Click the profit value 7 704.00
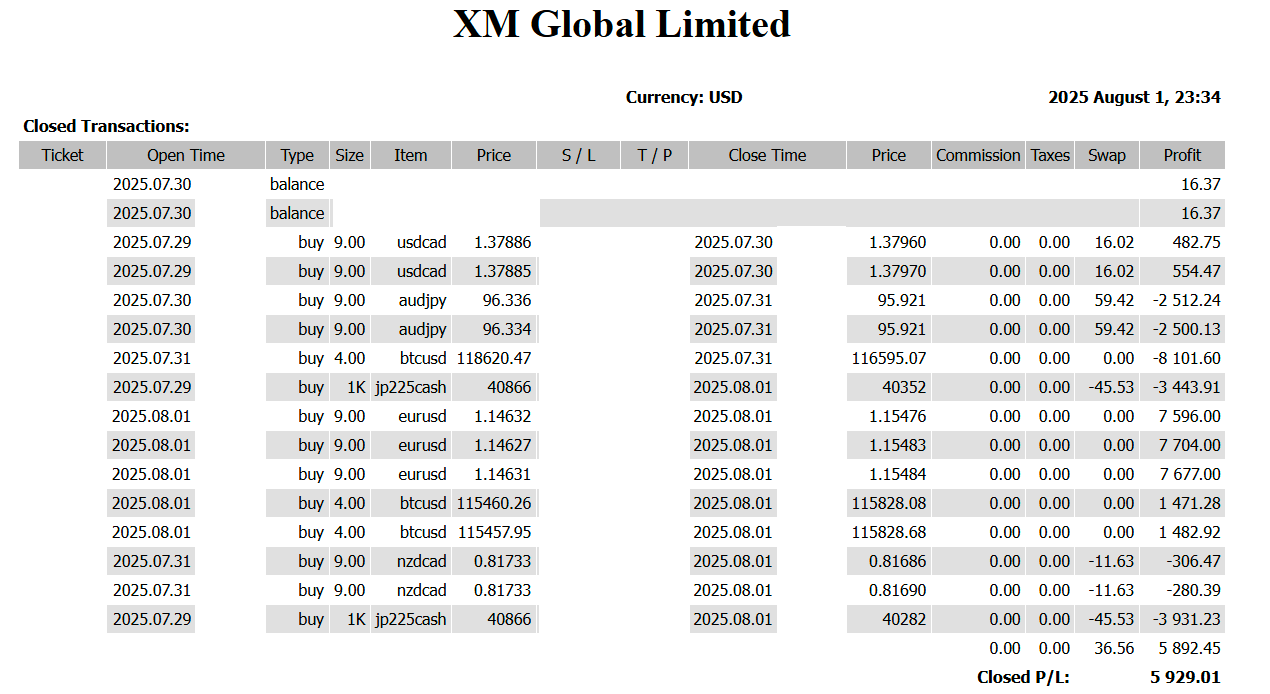 click(1190, 445)
